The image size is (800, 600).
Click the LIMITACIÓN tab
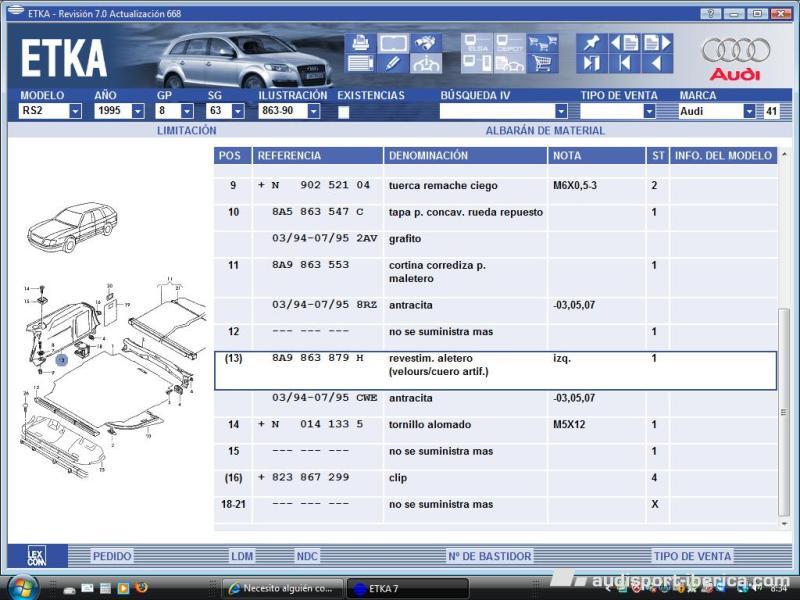click(x=187, y=131)
